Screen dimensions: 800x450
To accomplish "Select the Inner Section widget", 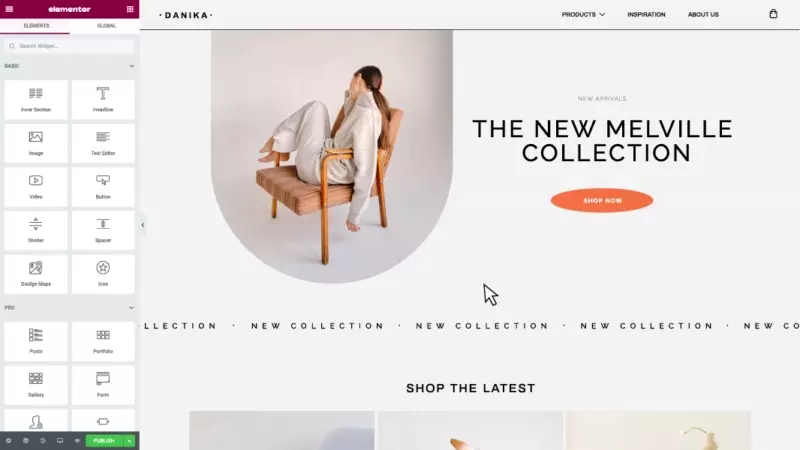I will [36, 99].
